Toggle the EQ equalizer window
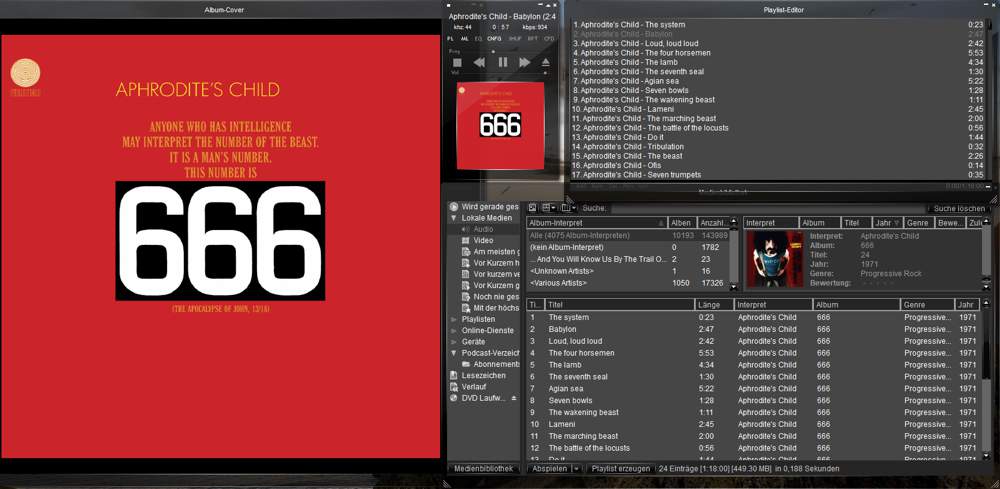The image size is (1000, 489). click(478, 39)
